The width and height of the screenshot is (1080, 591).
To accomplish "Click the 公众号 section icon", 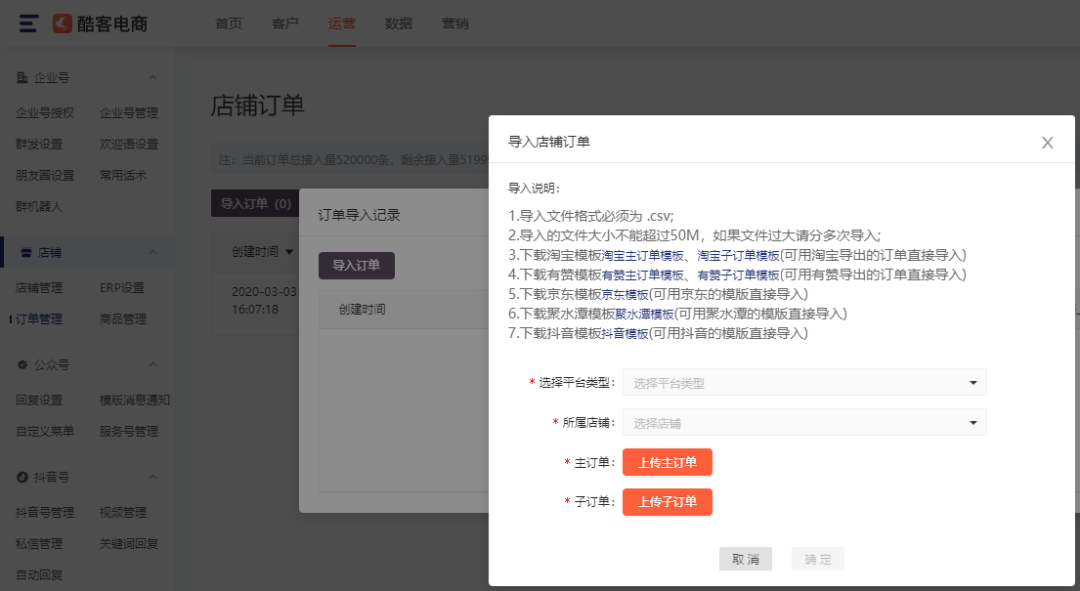I will click(x=22, y=364).
